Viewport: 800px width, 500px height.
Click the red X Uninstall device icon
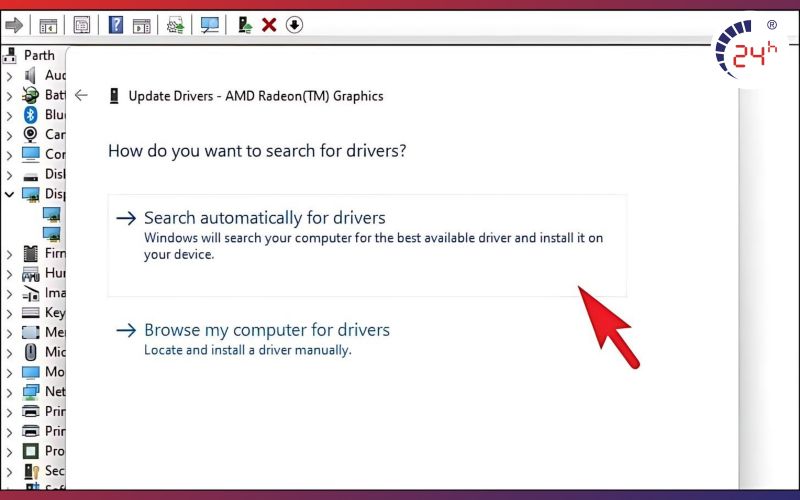pos(269,24)
